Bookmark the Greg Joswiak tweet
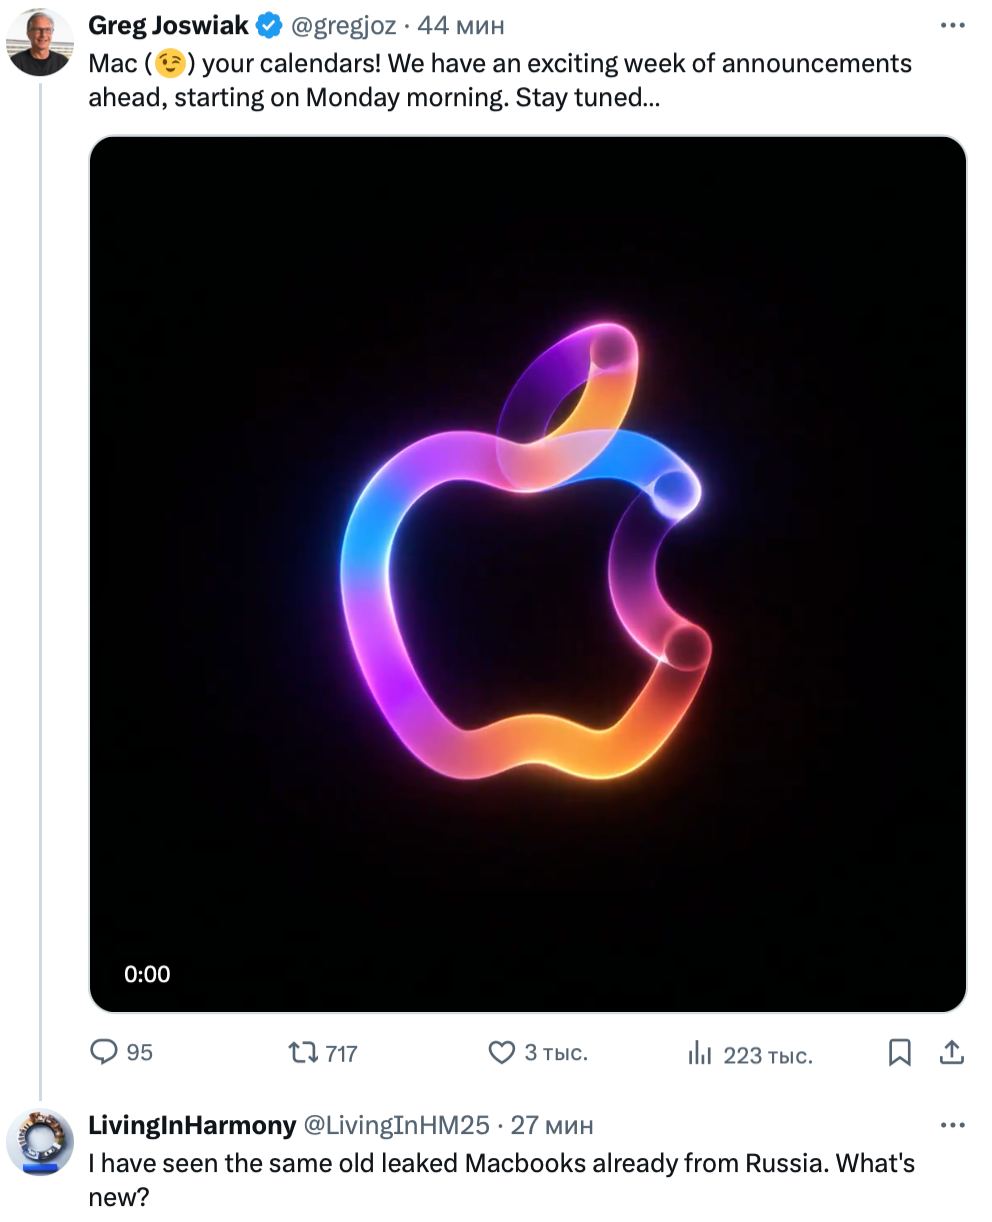The height and width of the screenshot is (1222, 992). coord(899,1052)
